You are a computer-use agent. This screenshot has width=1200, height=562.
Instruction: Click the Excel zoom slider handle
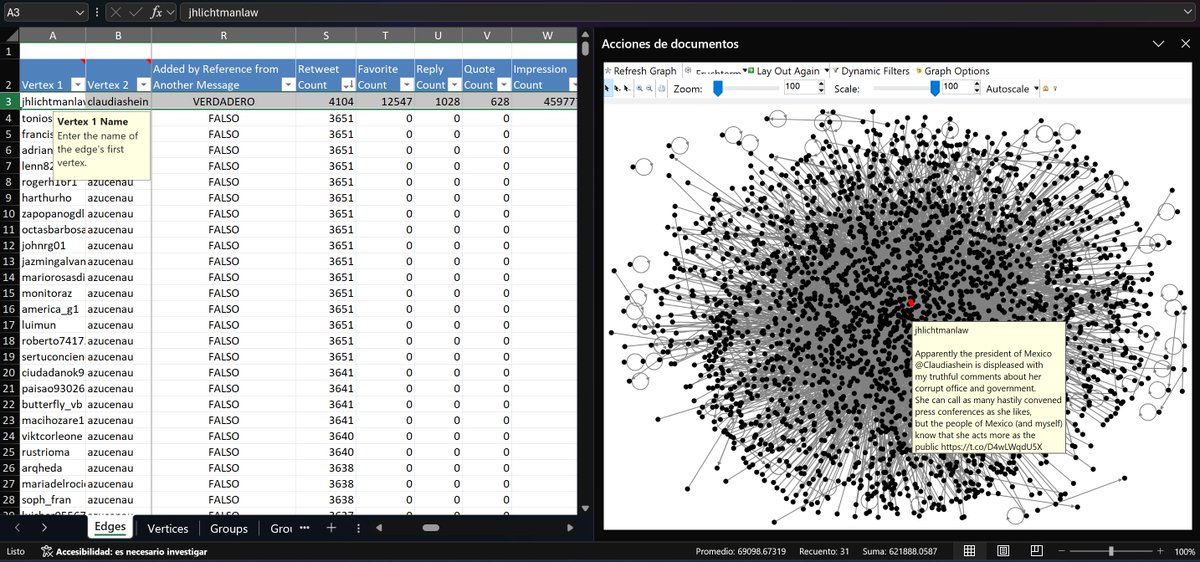[1112, 551]
